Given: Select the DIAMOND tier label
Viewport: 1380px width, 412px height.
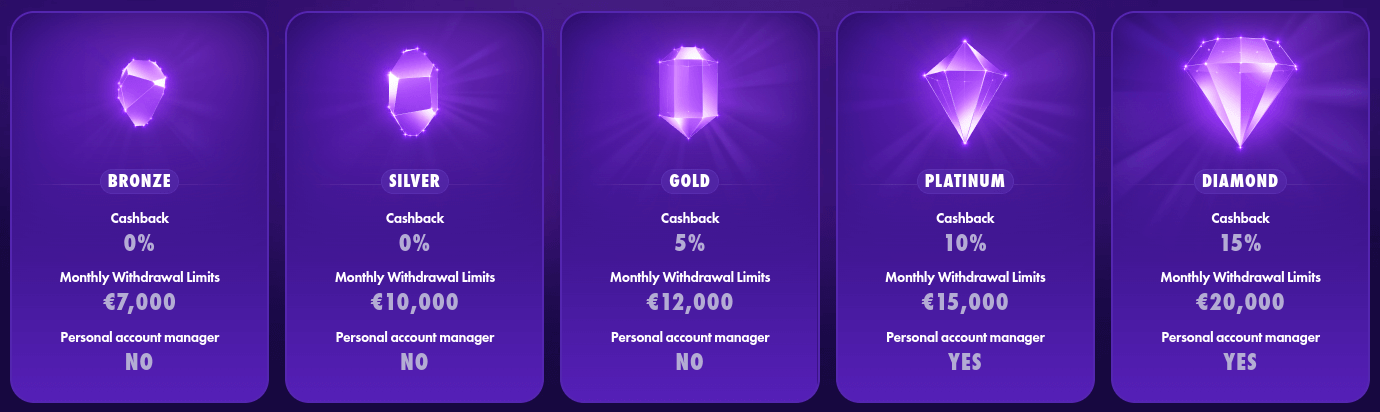Looking at the screenshot, I should tap(1240, 181).
